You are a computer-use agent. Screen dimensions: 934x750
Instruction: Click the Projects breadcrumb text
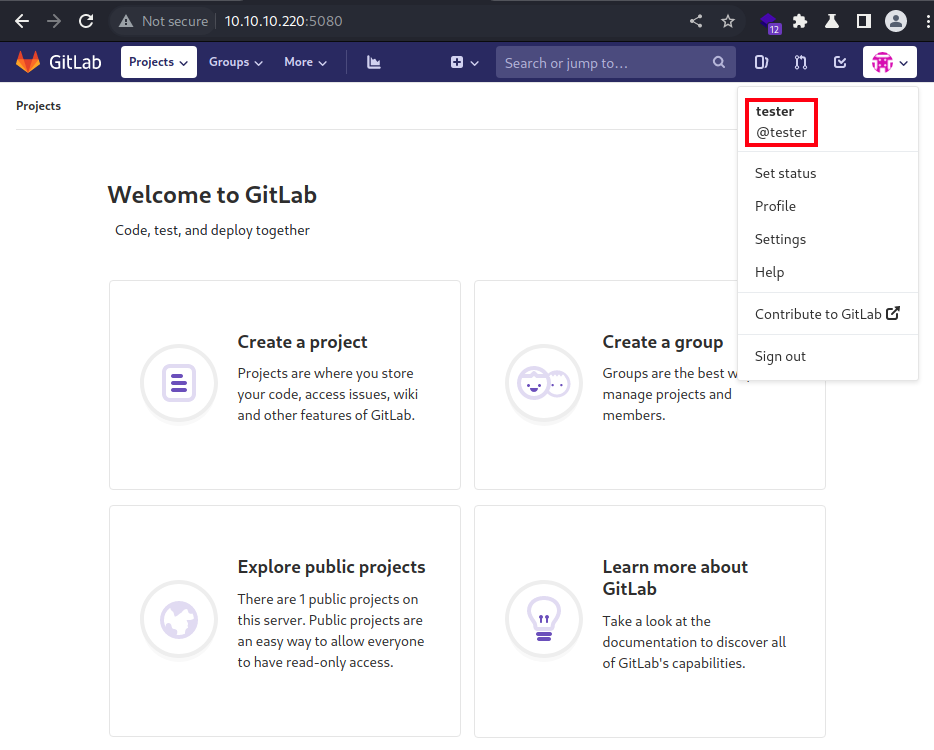38,106
